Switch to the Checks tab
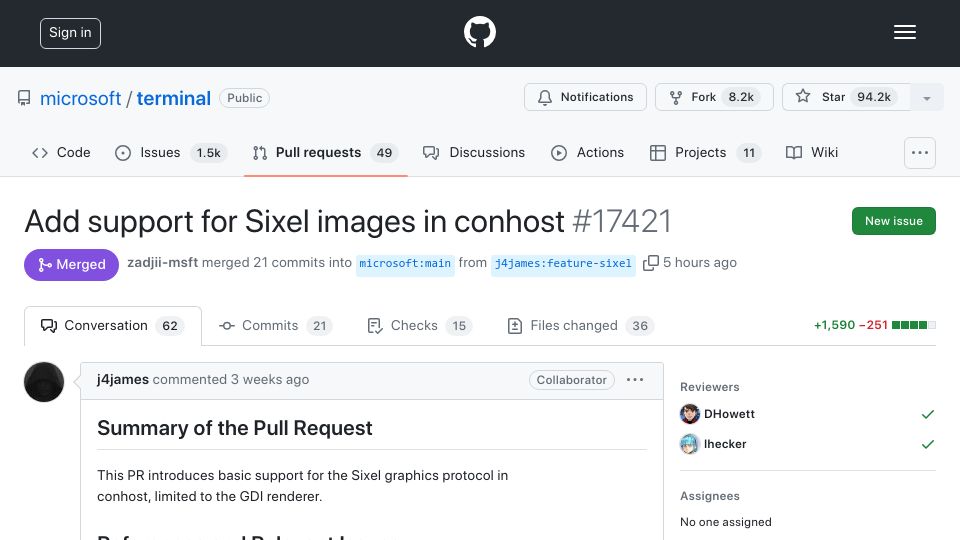The width and height of the screenshot is (960, 540). (419, 326)
